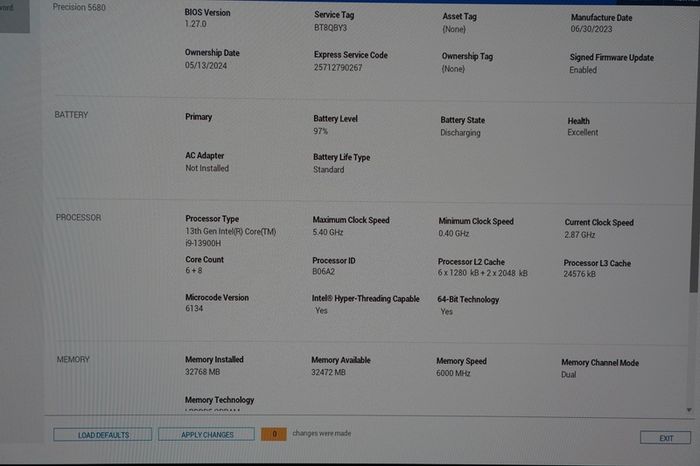Click the Battery Level 97% value
The width and height of the screenshot is (700, 466).
[x=321, y=131]
